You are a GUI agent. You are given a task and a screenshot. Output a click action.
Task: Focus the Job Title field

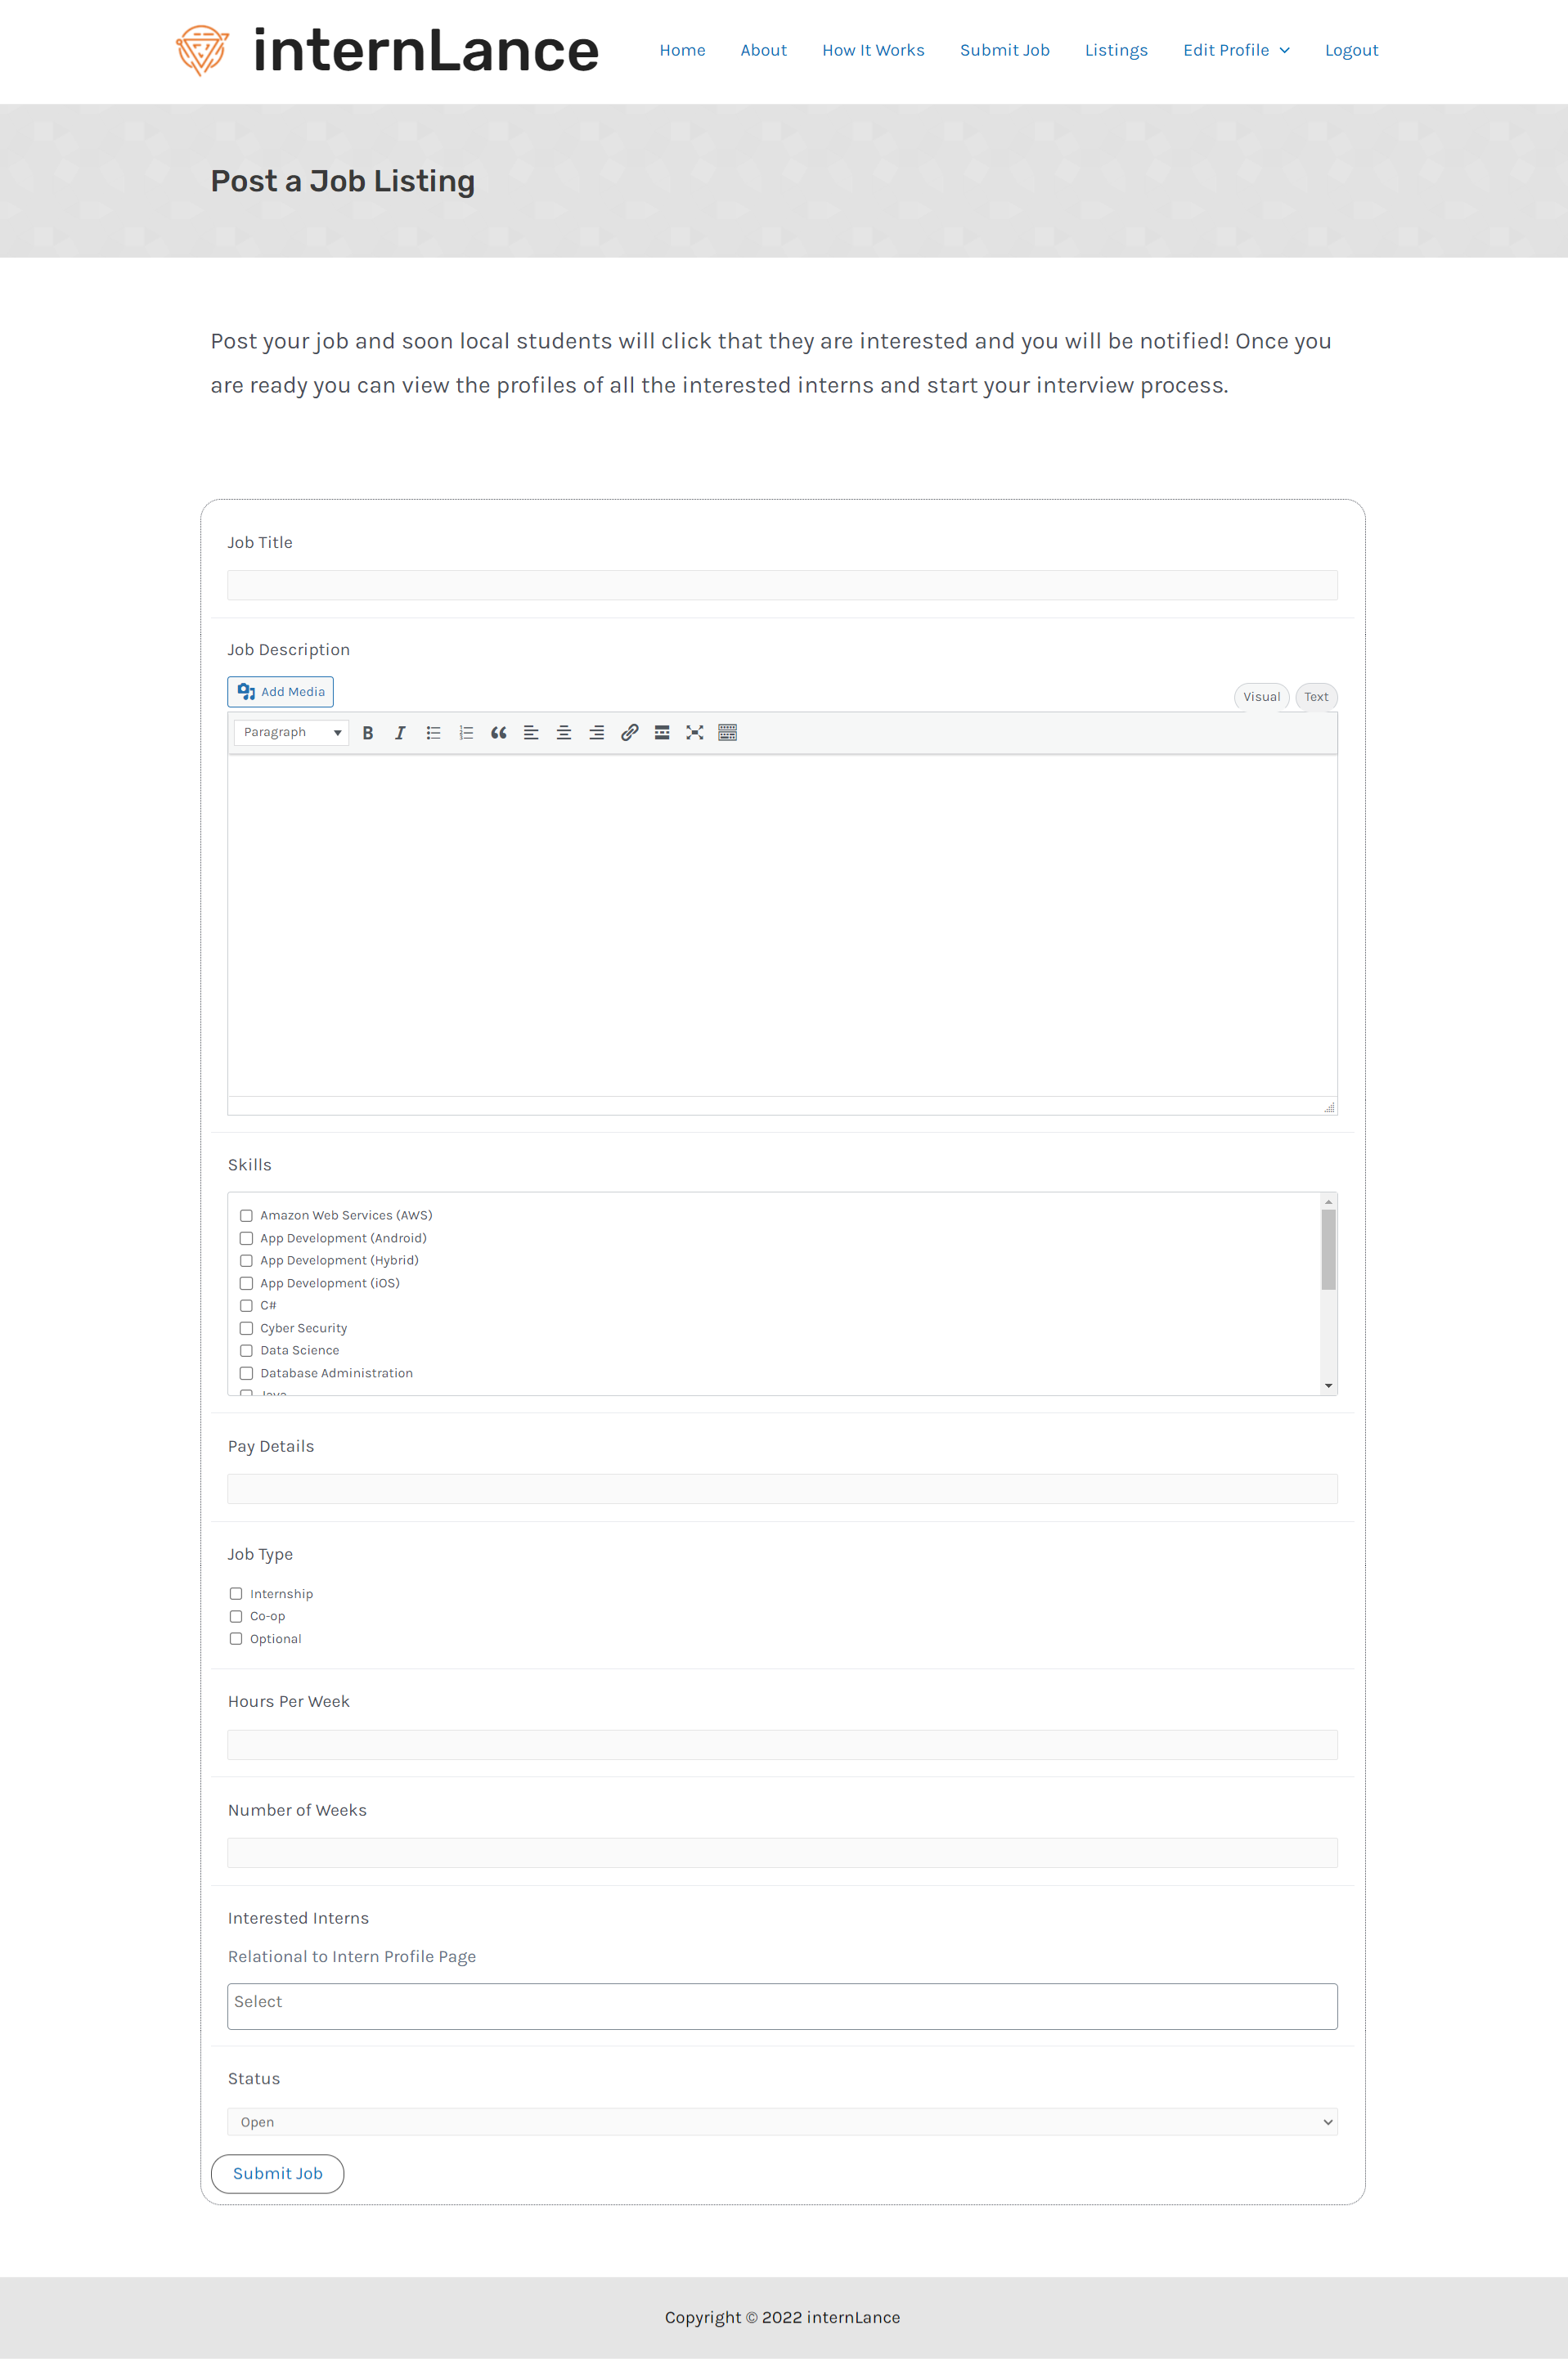(782, 585)
